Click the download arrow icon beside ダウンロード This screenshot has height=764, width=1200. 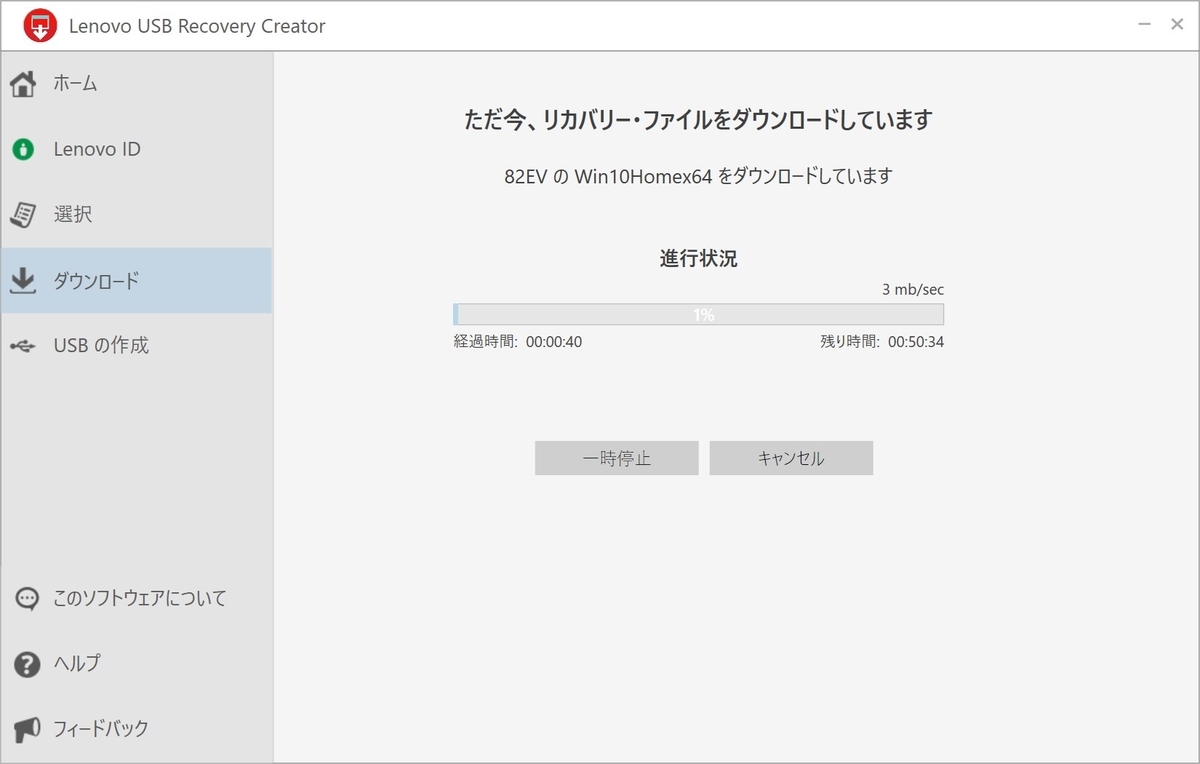click(23, 281)
